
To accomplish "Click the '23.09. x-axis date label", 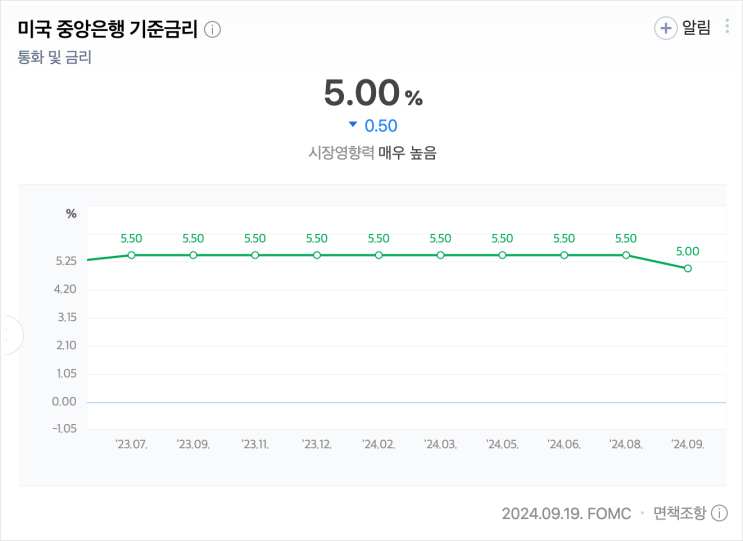I will click(x=193, y=443).
